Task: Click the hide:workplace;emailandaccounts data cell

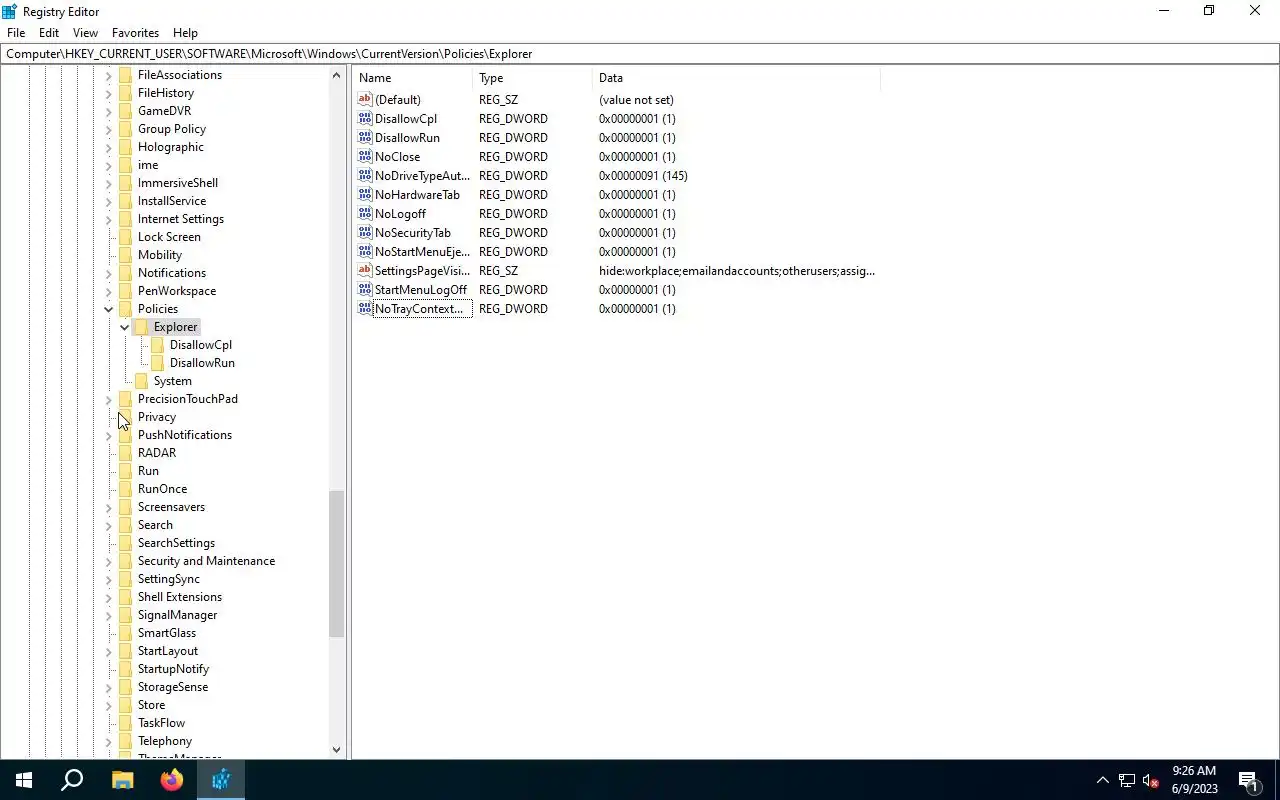Action: (x=737, y=270)
